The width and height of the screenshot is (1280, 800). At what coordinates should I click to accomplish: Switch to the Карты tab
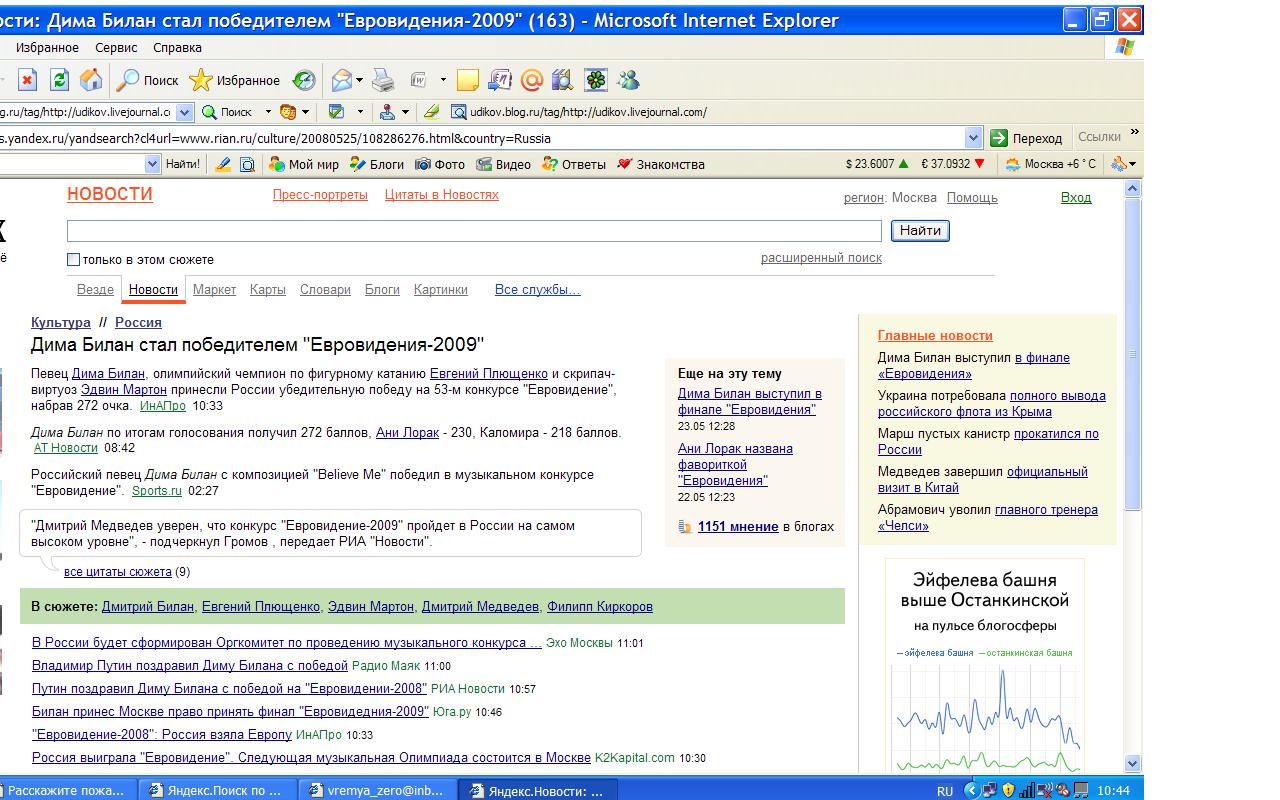click(x=268, y=290)
